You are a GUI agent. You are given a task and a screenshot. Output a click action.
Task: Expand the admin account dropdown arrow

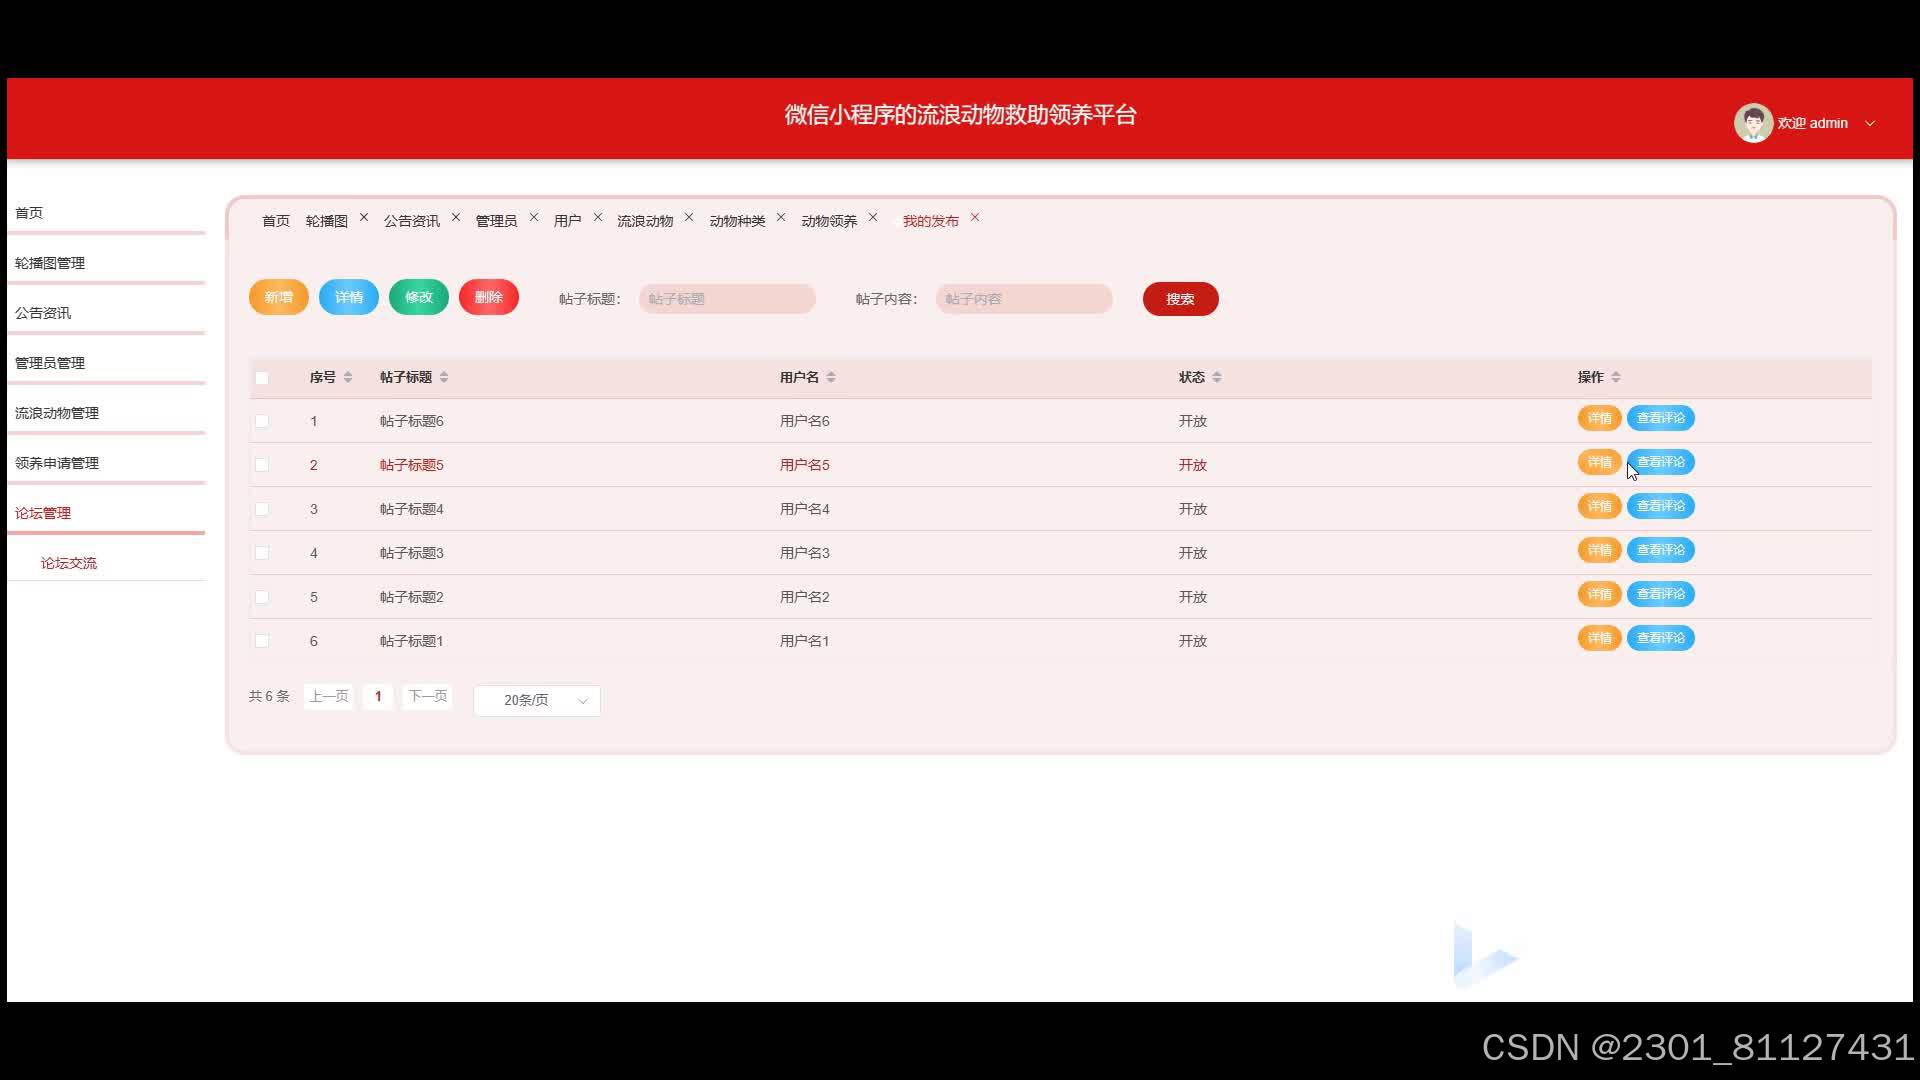(1870, 124)
